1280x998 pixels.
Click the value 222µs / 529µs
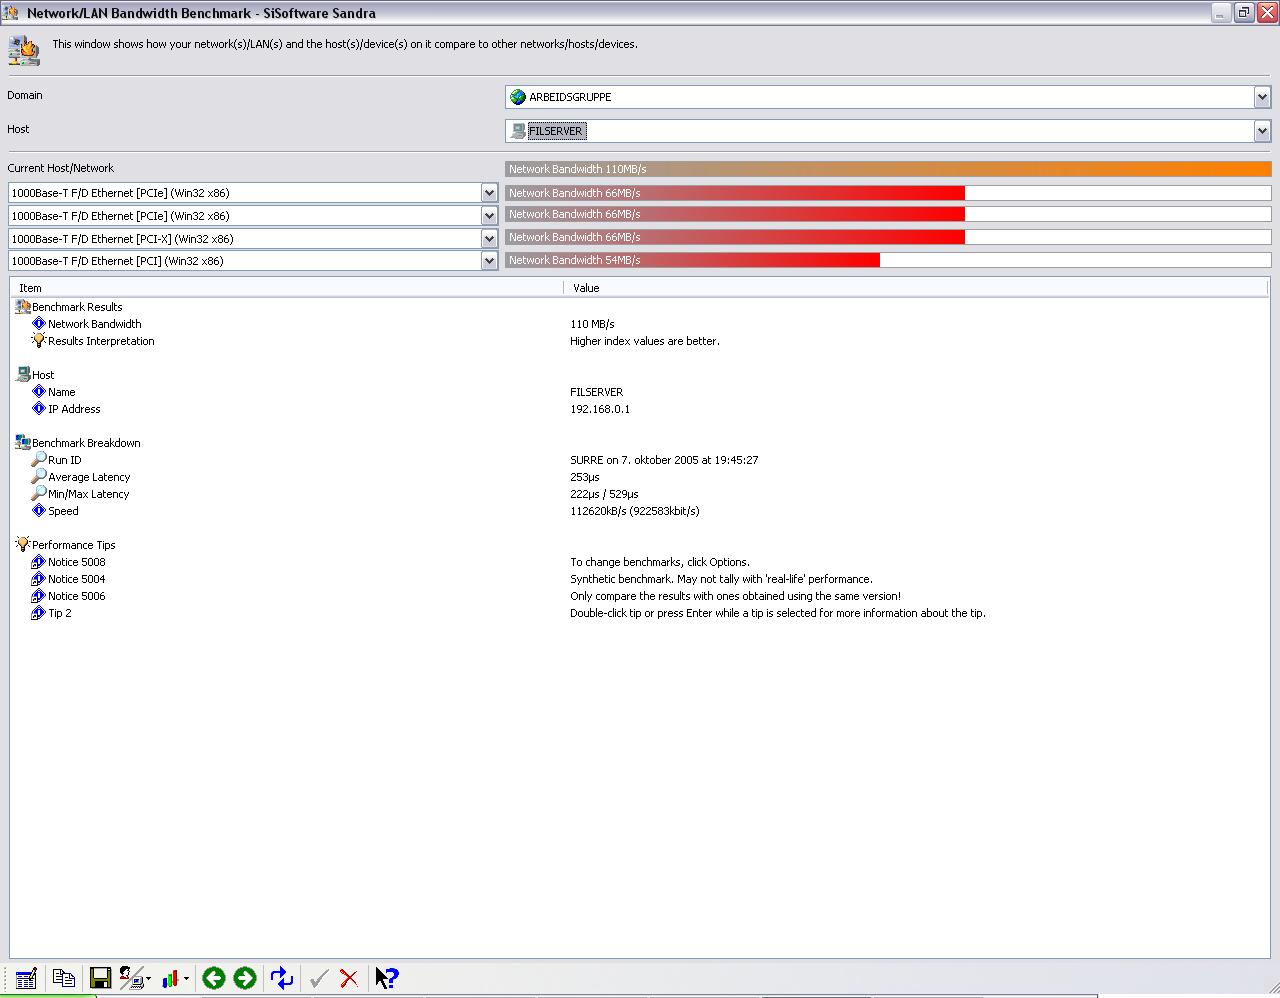pos(604,494)
